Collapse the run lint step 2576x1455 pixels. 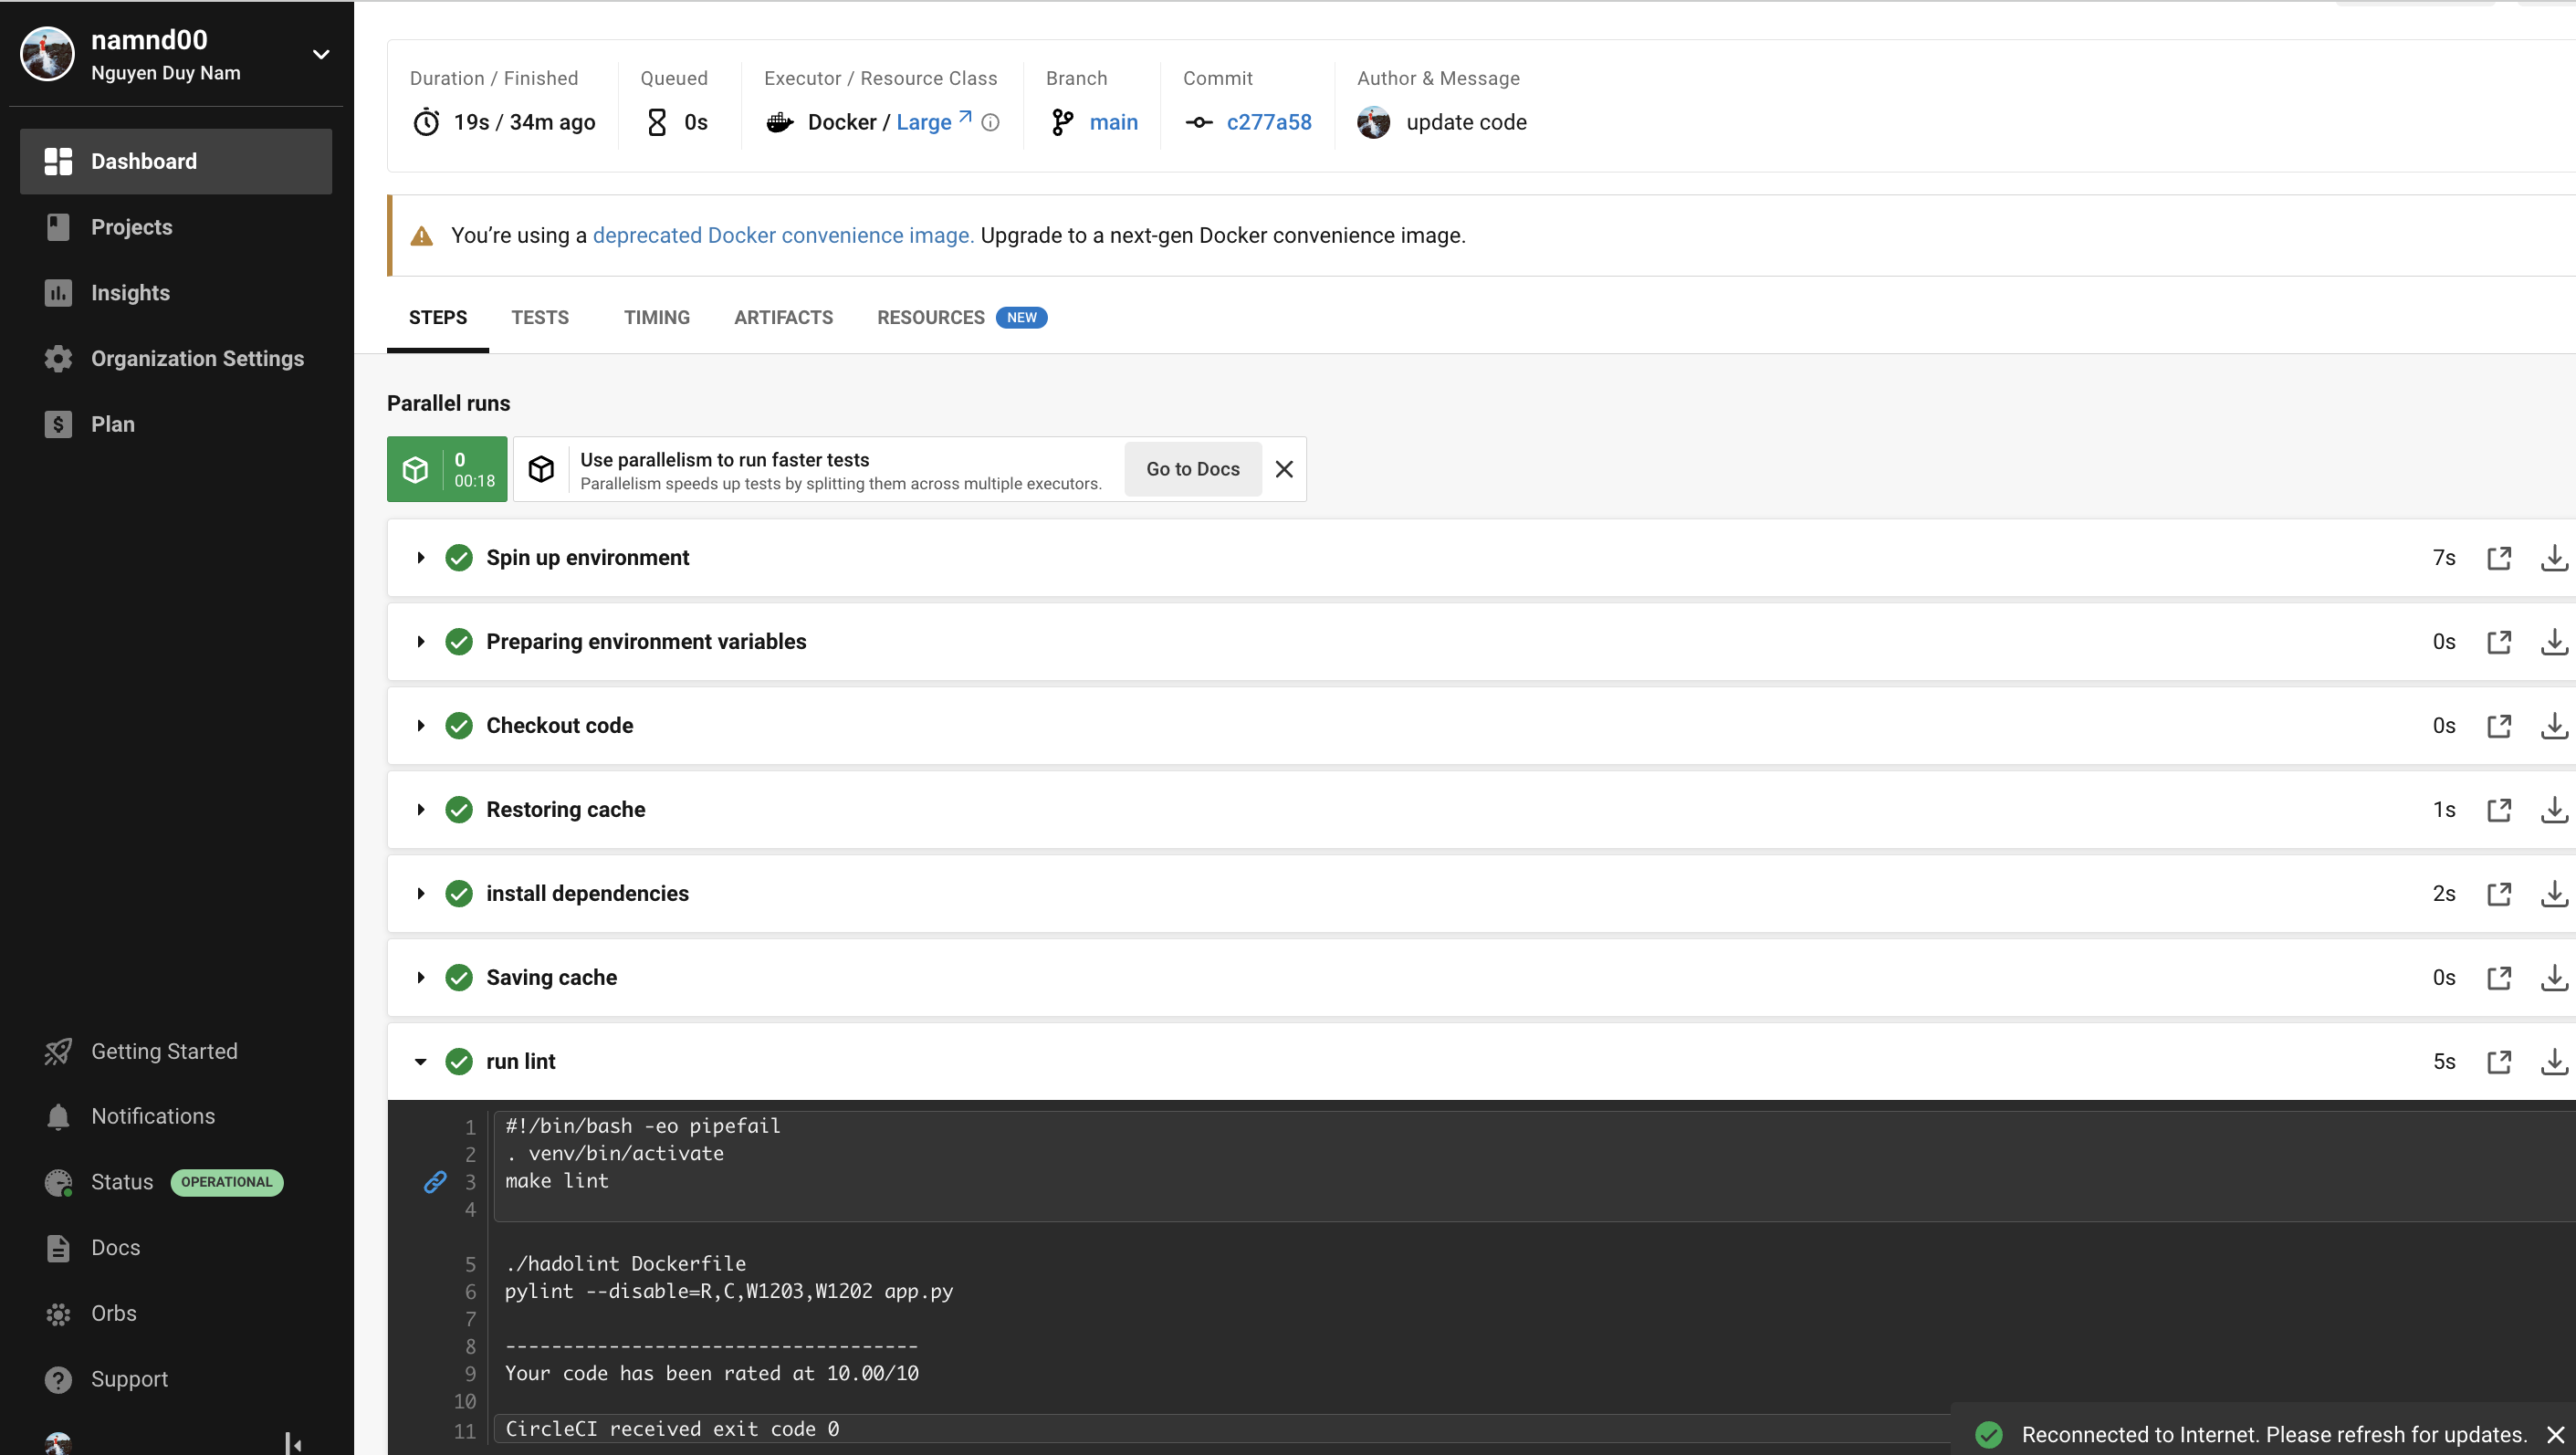(421, 1062)
